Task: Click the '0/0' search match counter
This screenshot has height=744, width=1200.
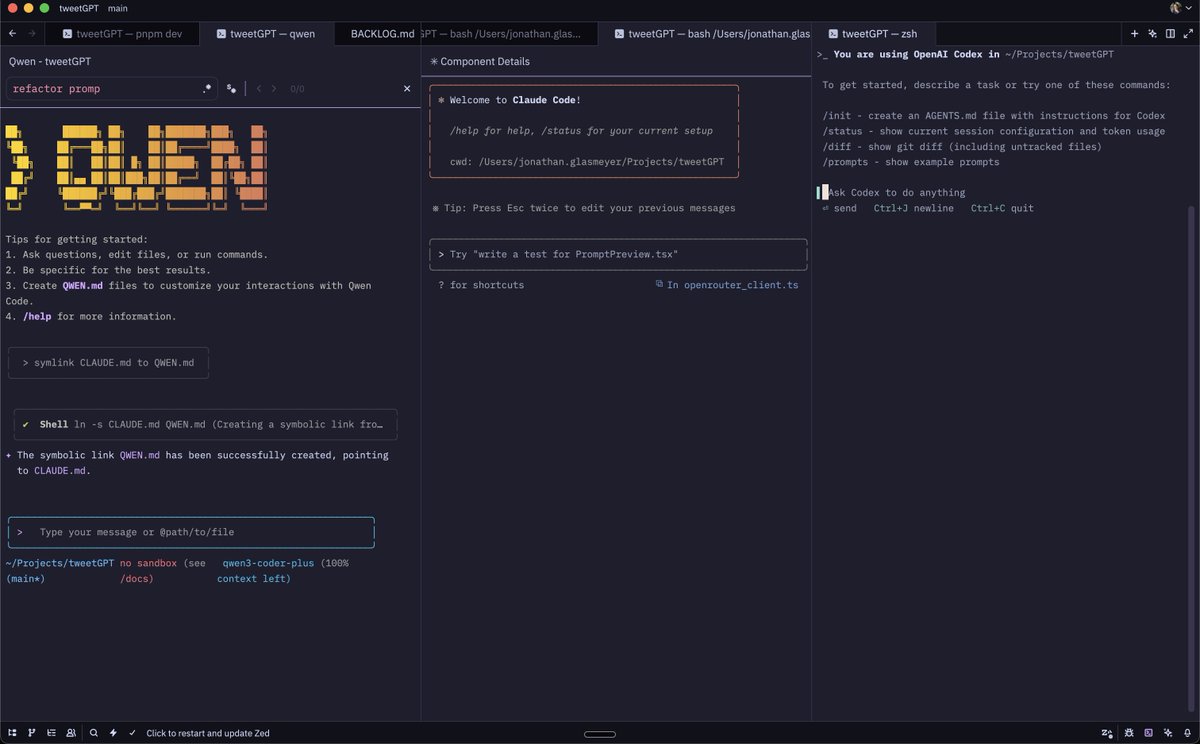Action: point(297,89)
